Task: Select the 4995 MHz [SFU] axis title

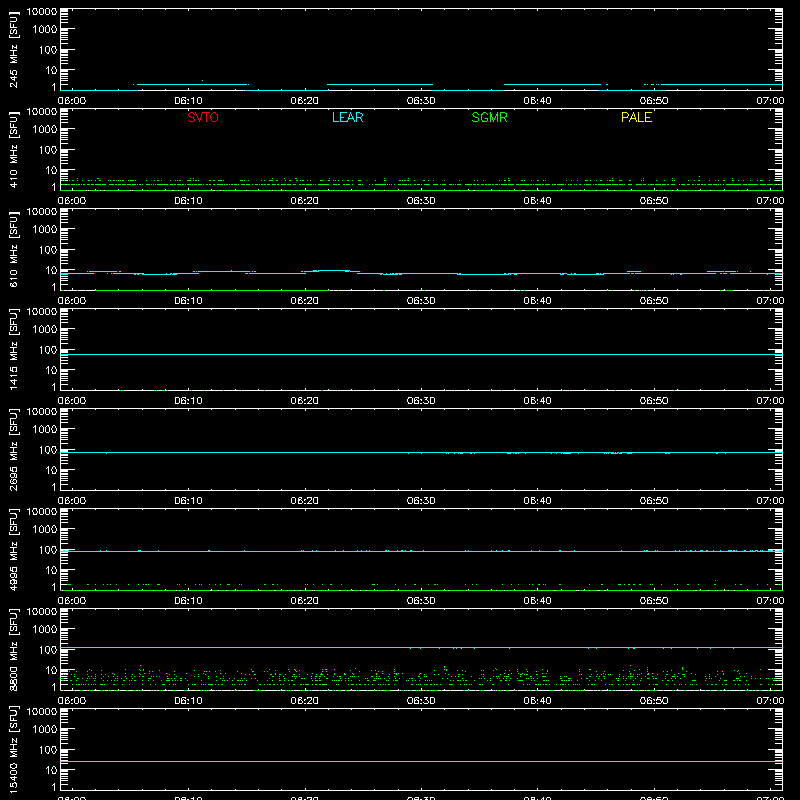Action: [14, 550]
